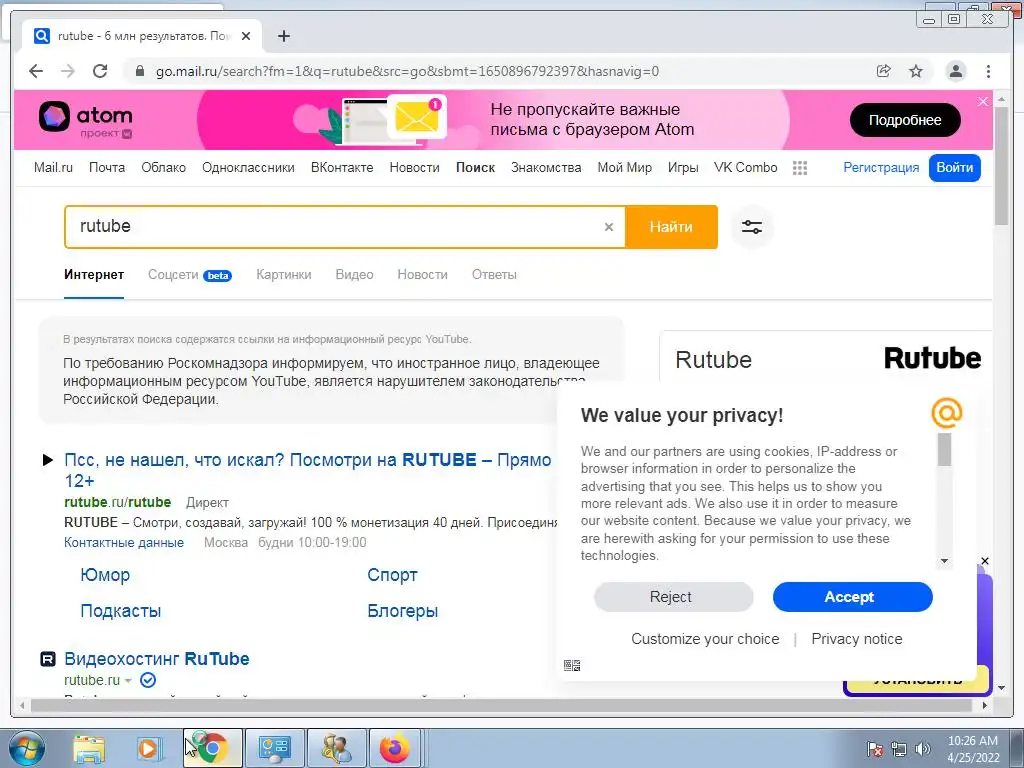Open Windows Explorer from the taskbar
1024x768 pixels.
pyautogui.click(x=89, y=748)
